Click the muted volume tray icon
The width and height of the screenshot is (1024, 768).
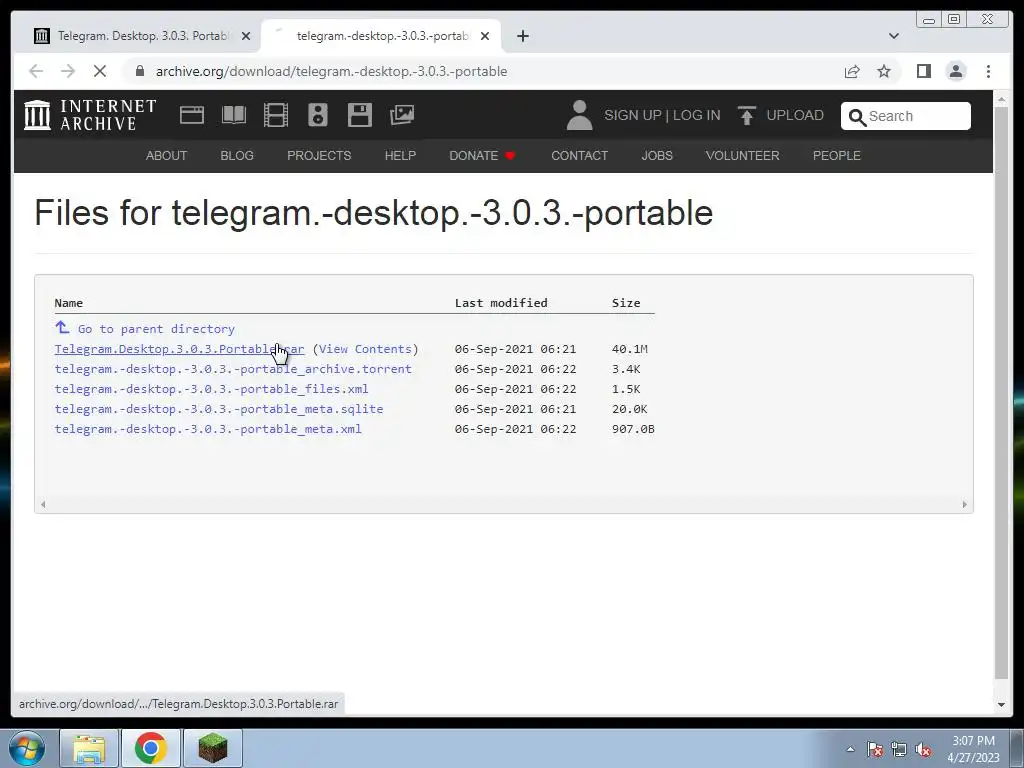coord(923,749)
